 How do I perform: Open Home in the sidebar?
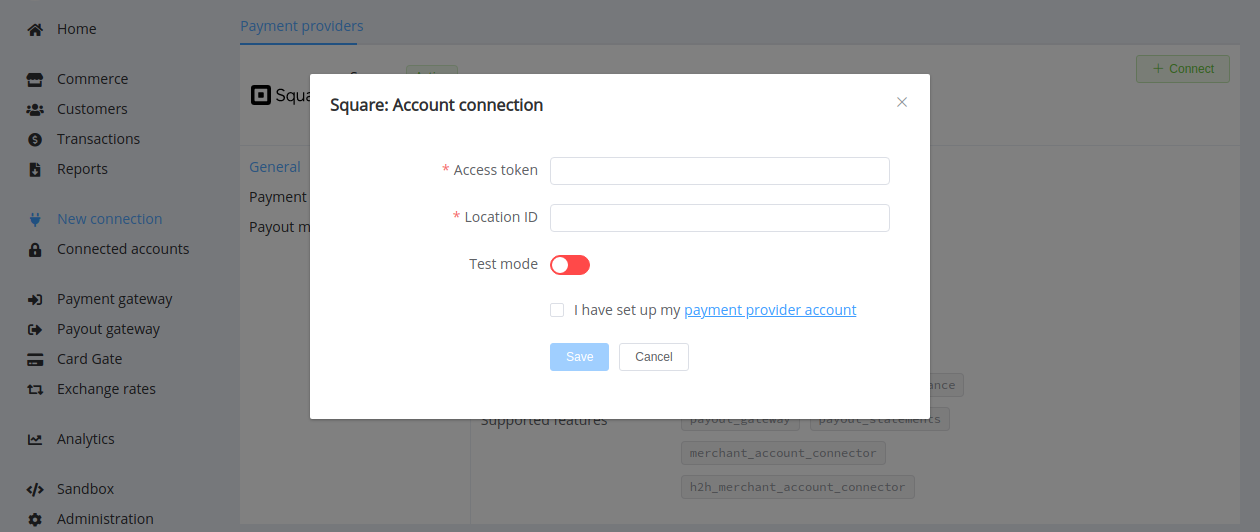point(77,29)
